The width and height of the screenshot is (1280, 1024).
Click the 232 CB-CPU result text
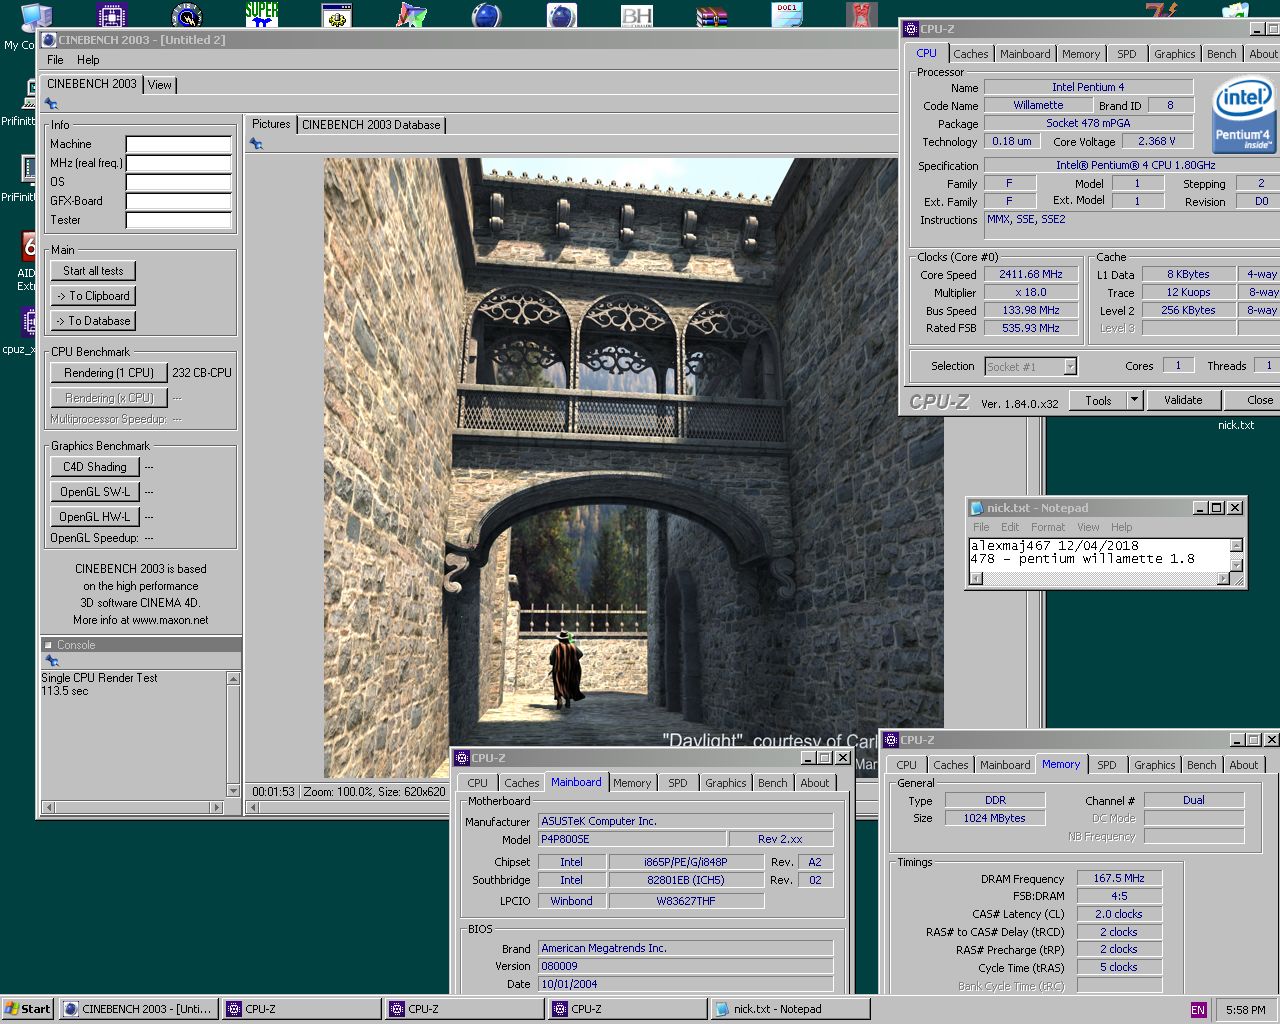coord(201,373)
